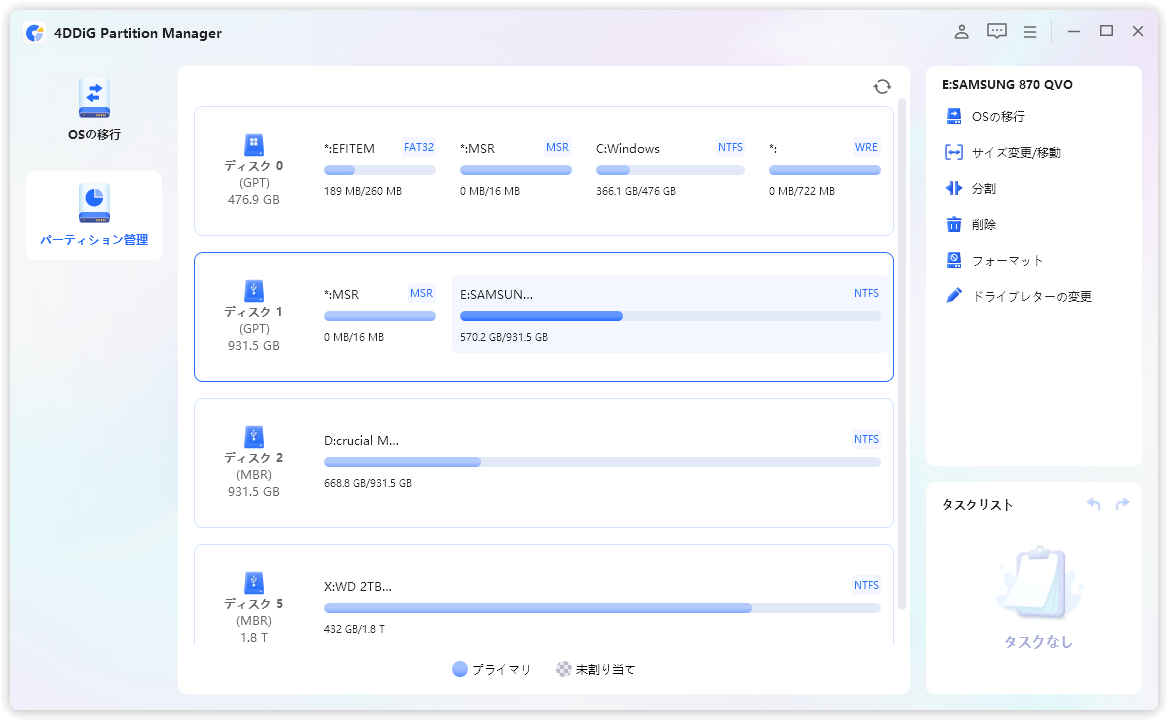Click the タスクなし empty clipboard illustration
Viewport: 1168px width, 720px height.
tap(1038, 584)
